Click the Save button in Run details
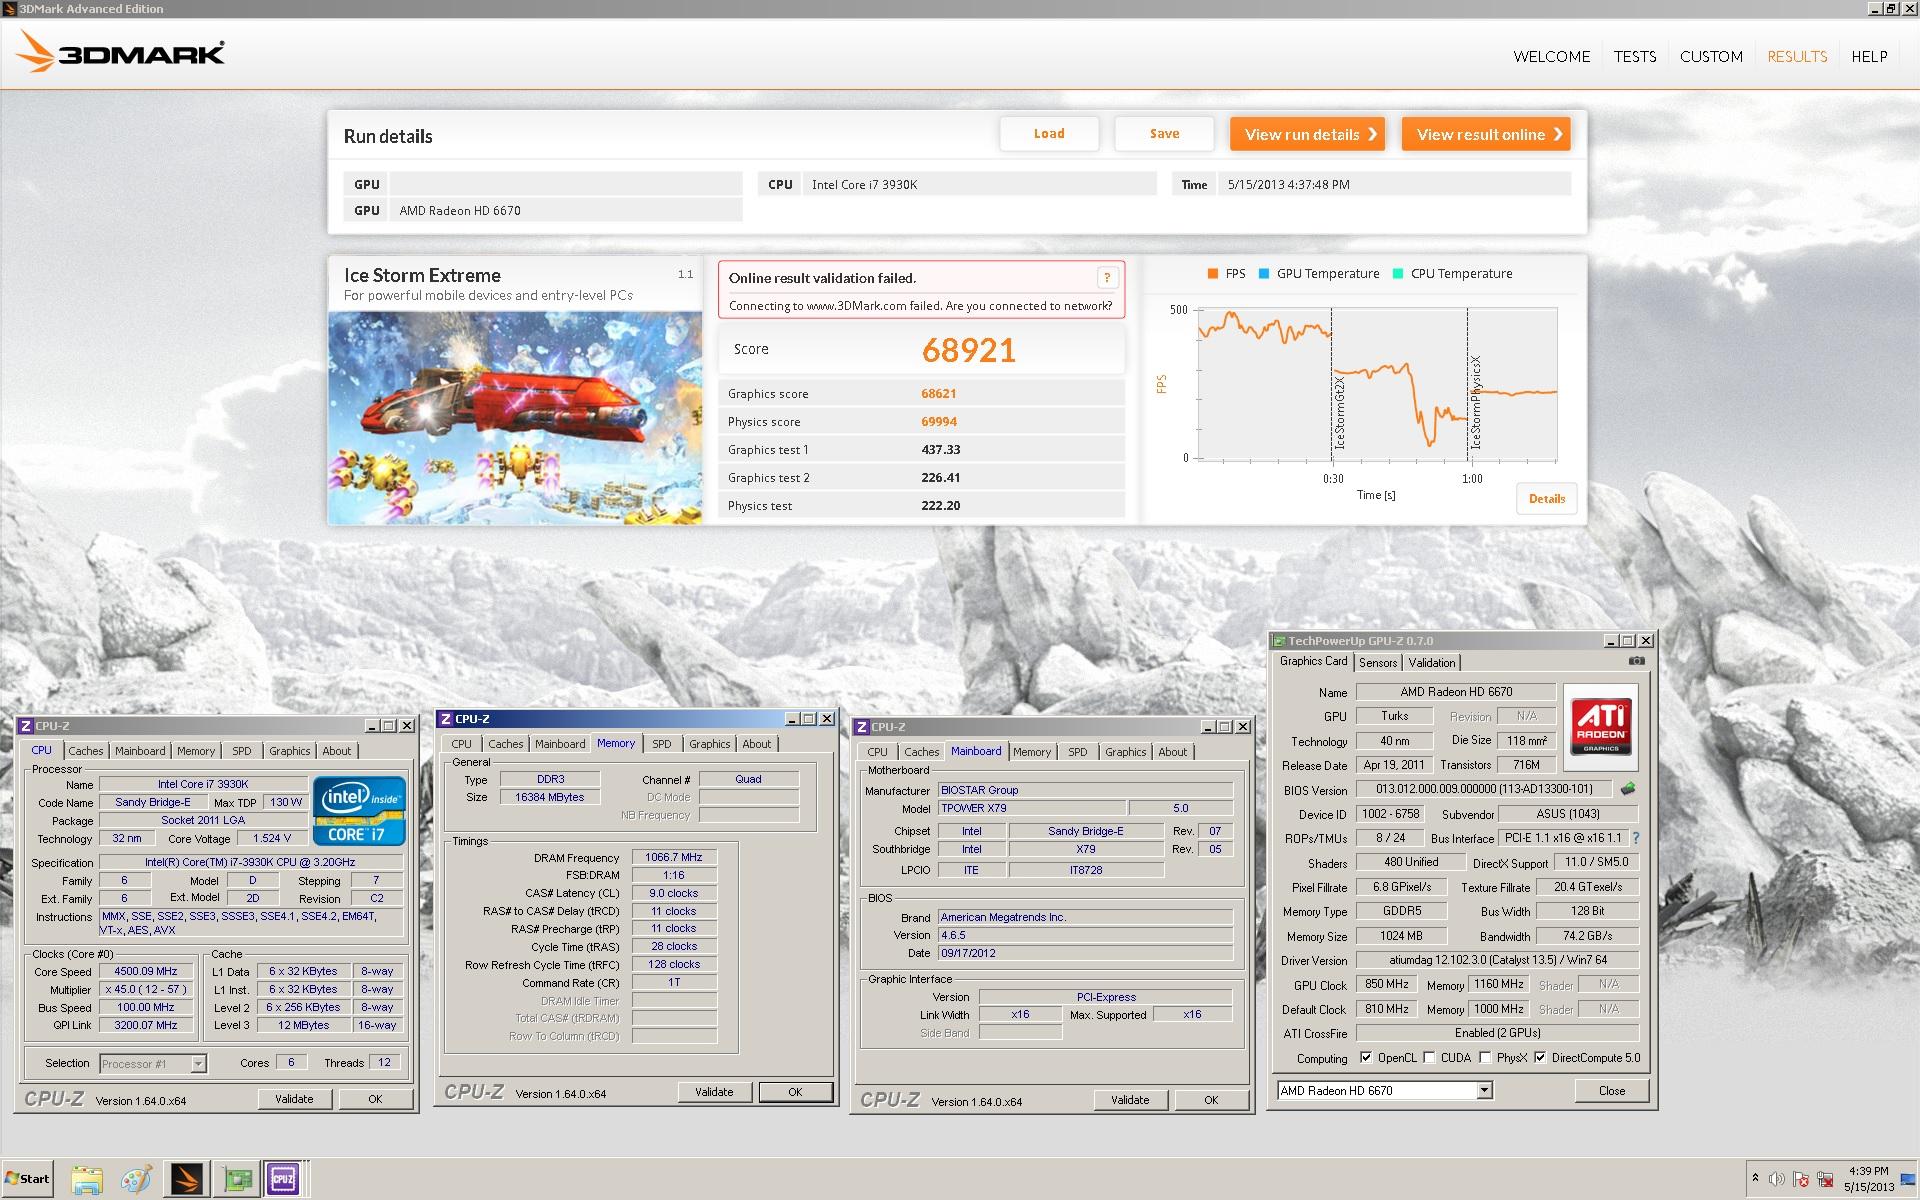1920x1200 pixels. [x=1164, y=134]
